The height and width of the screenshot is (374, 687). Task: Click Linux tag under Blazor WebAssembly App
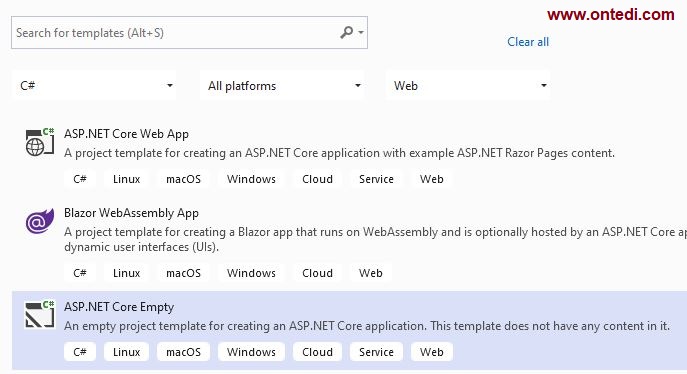pyautogui.click(x=127, y=273)
